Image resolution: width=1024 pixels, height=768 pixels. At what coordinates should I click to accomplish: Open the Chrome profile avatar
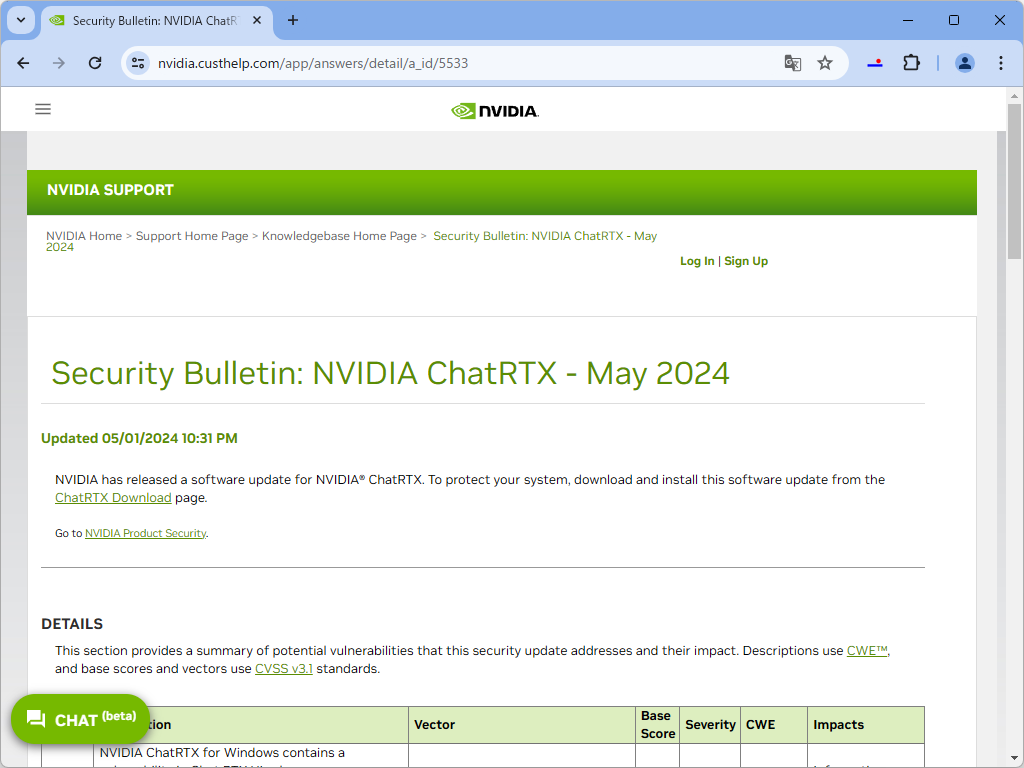[965, 63]
